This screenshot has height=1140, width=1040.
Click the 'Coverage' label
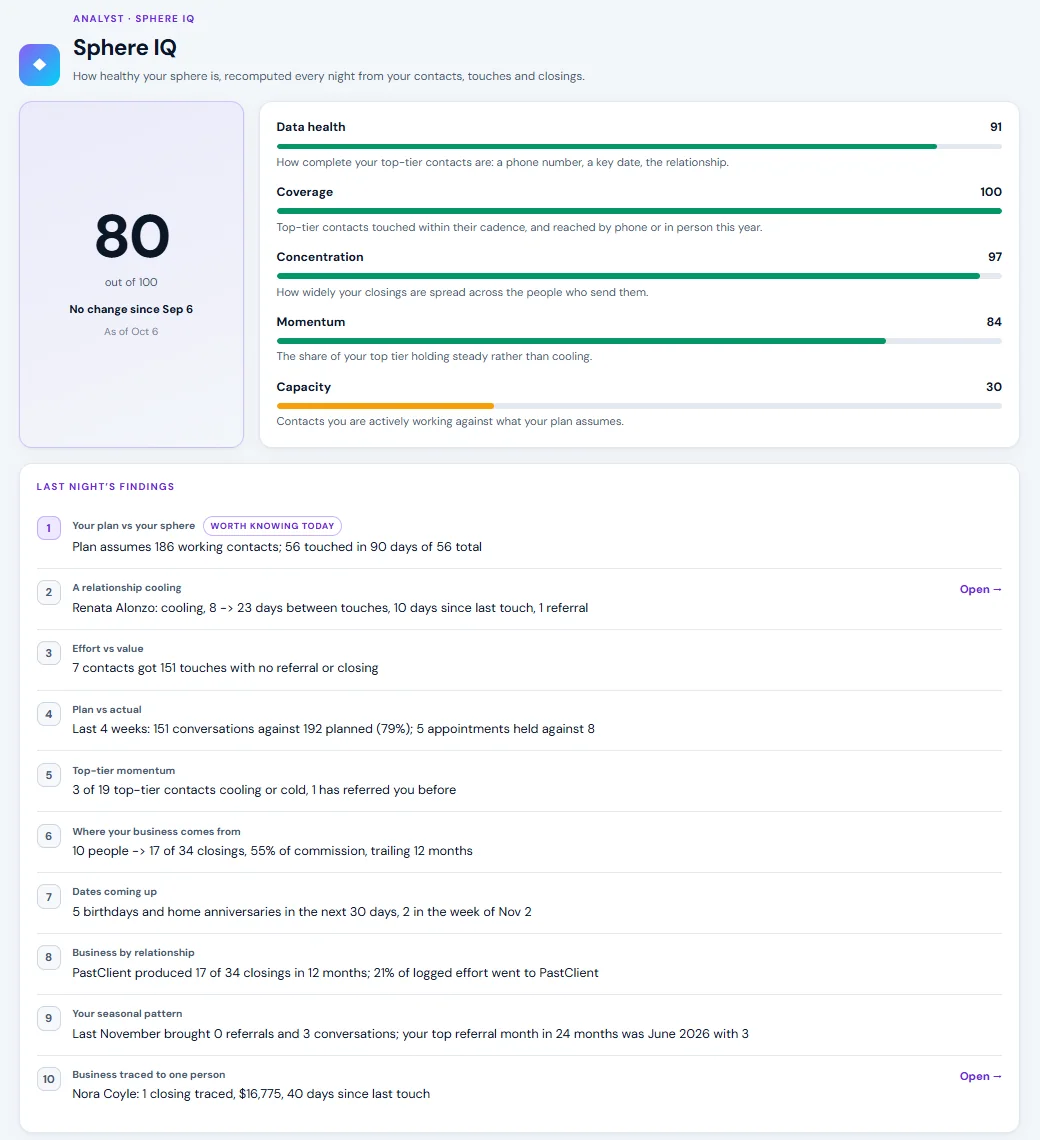305,192
